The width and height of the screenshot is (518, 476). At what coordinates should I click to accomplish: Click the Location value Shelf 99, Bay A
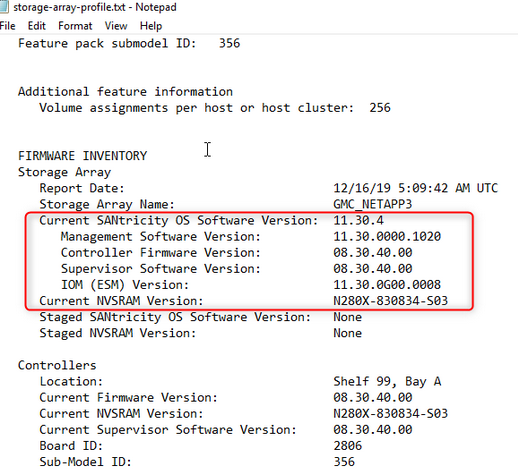click(387, 381)
